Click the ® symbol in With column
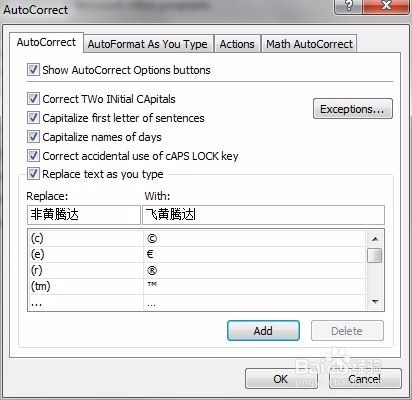The image size is (412, 400). click(x=152, y=271)
